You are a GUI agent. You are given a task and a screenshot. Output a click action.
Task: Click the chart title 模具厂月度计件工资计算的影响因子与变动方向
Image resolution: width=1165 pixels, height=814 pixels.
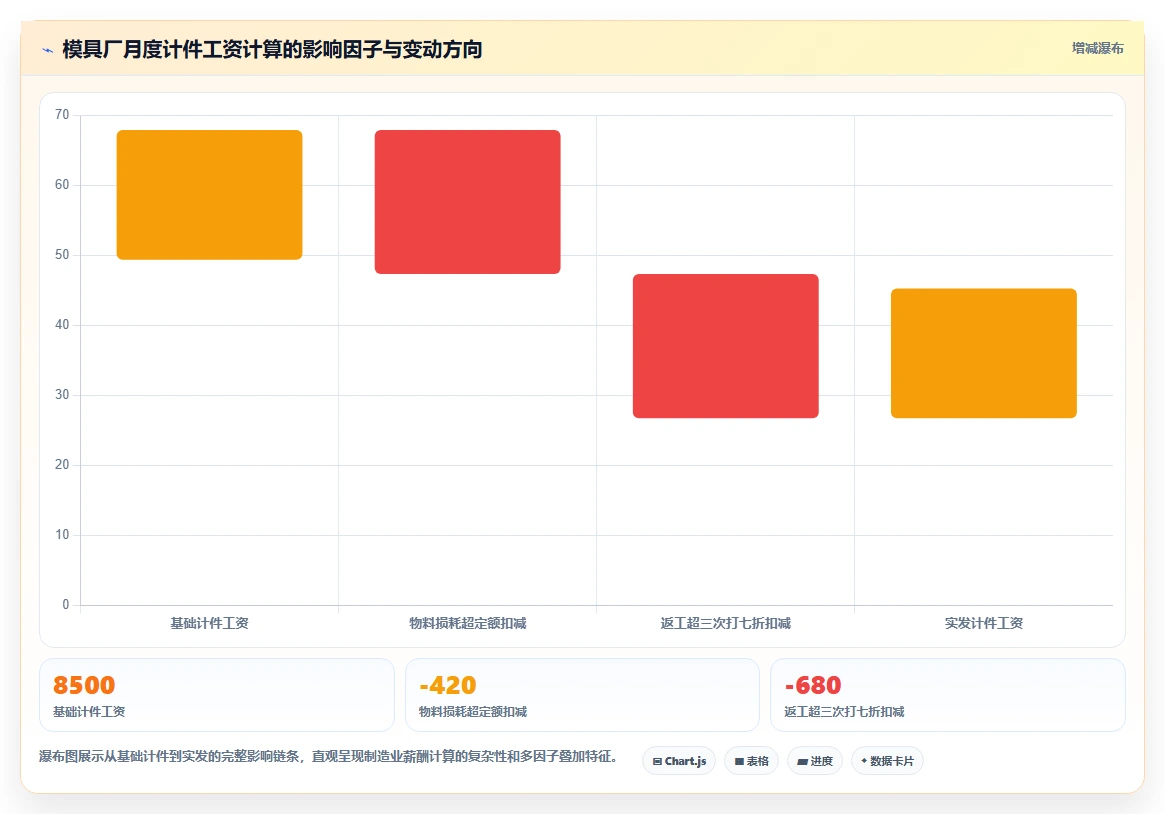(x=272, y=50)
